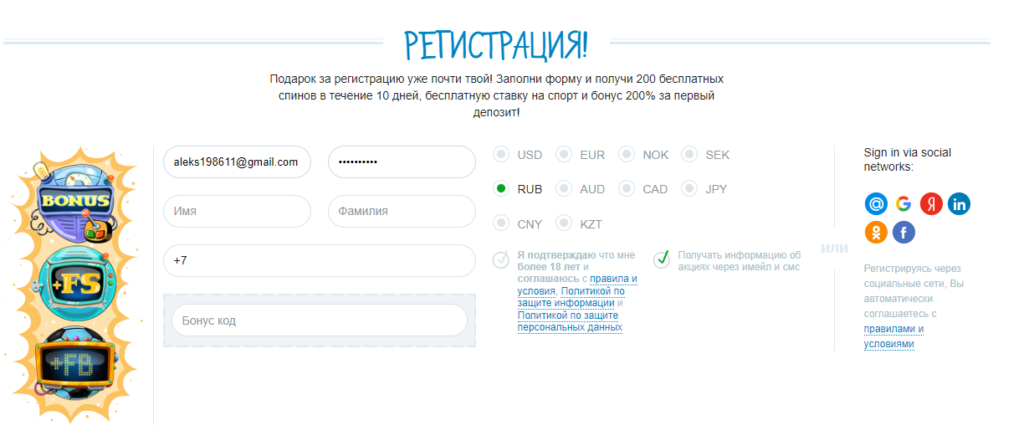Click 'Sign in via social networks:' text
The width and height of the screenshot is (1024, 441).
coord(908,159)
